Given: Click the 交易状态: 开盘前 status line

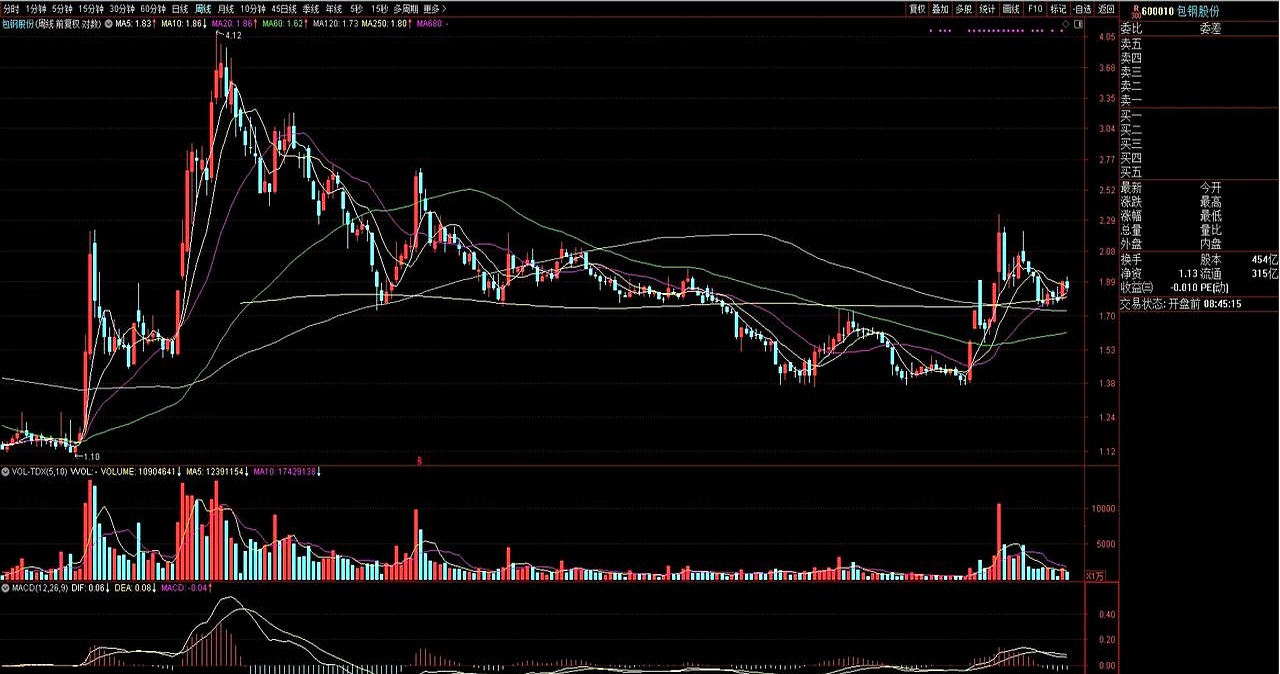Looking at the screenshot, I should pos(1180,303).
